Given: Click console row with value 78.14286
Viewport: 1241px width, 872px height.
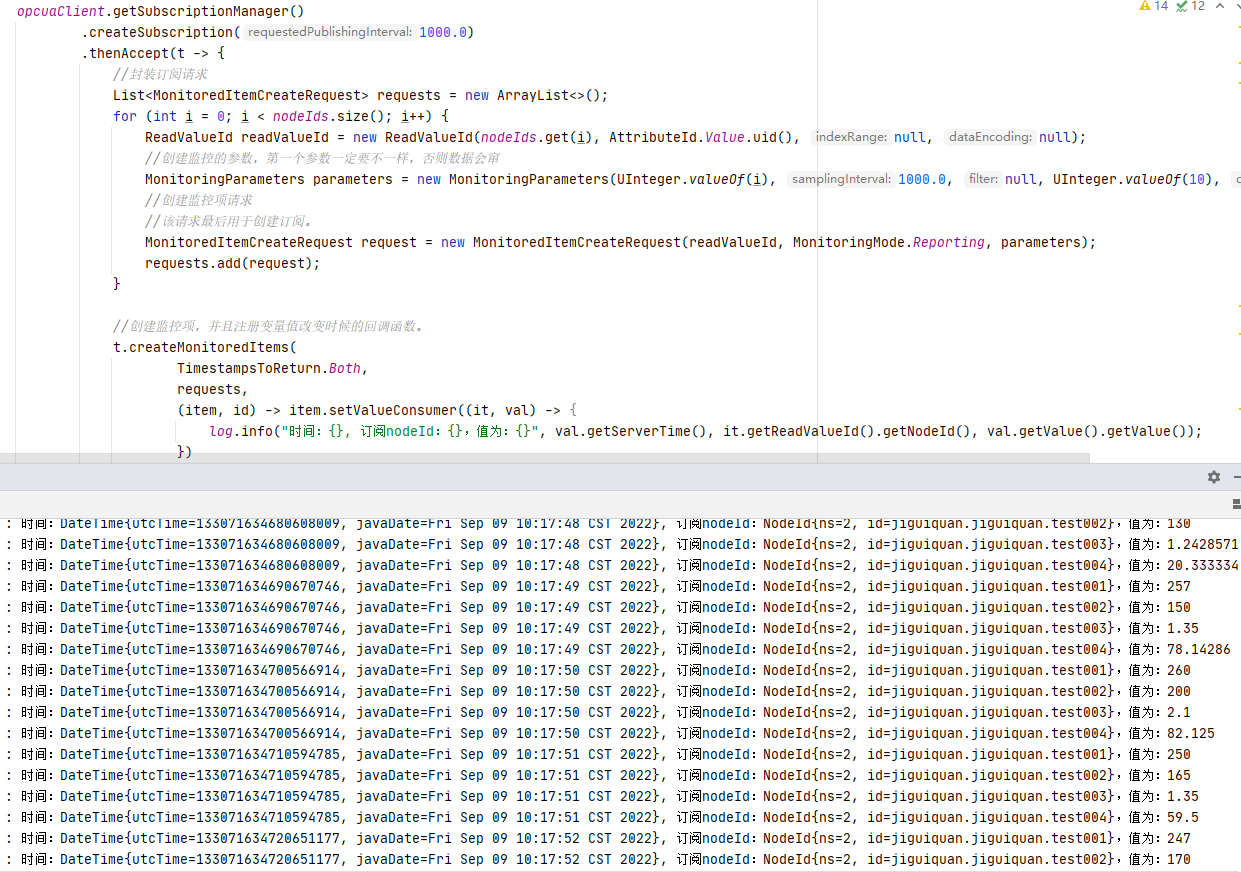Looking at the screenshot, I should tap(620, 649).
